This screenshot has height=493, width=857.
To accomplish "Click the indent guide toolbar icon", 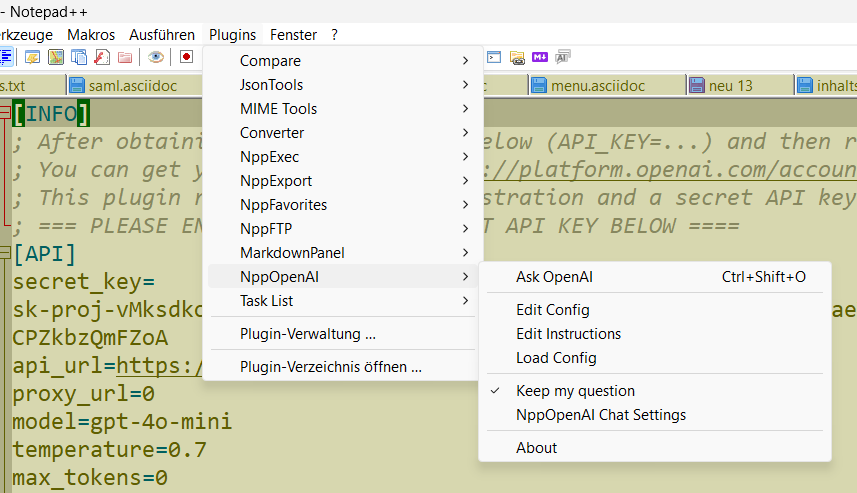I will point(5,57).
